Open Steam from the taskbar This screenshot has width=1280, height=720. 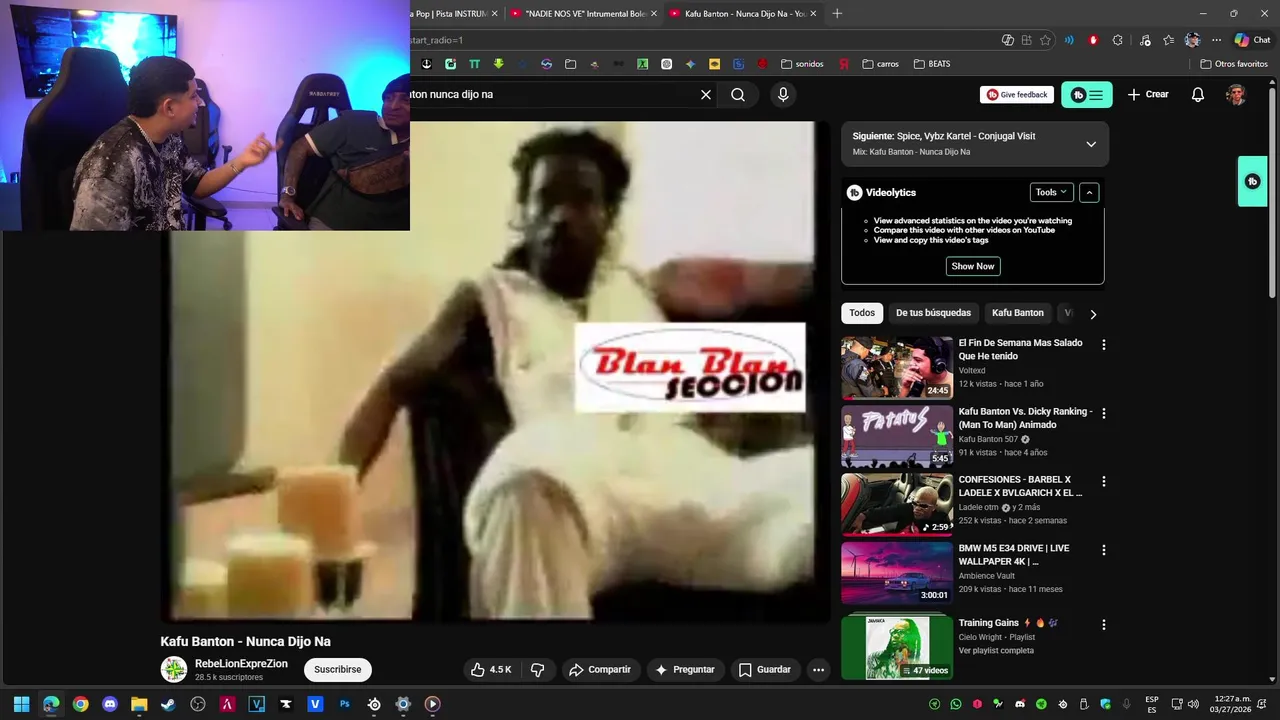click(x=168, y=704)
